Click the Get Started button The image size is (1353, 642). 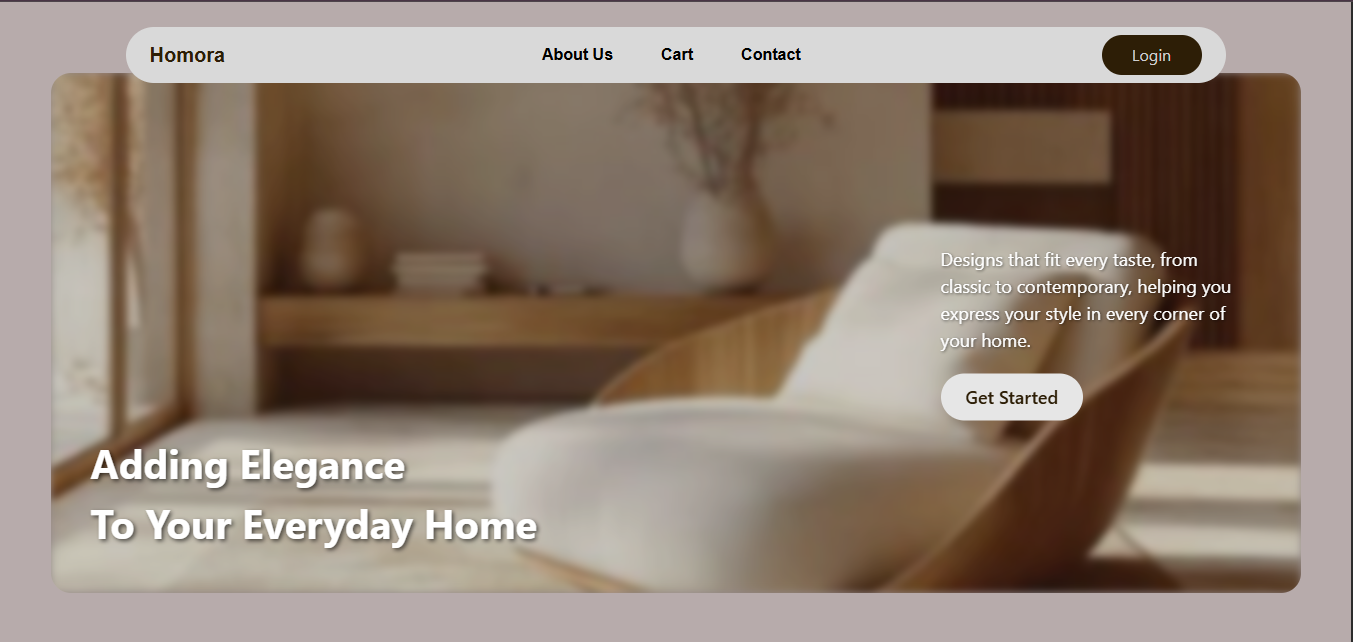pyautogui.click(x=1011, y=397)
